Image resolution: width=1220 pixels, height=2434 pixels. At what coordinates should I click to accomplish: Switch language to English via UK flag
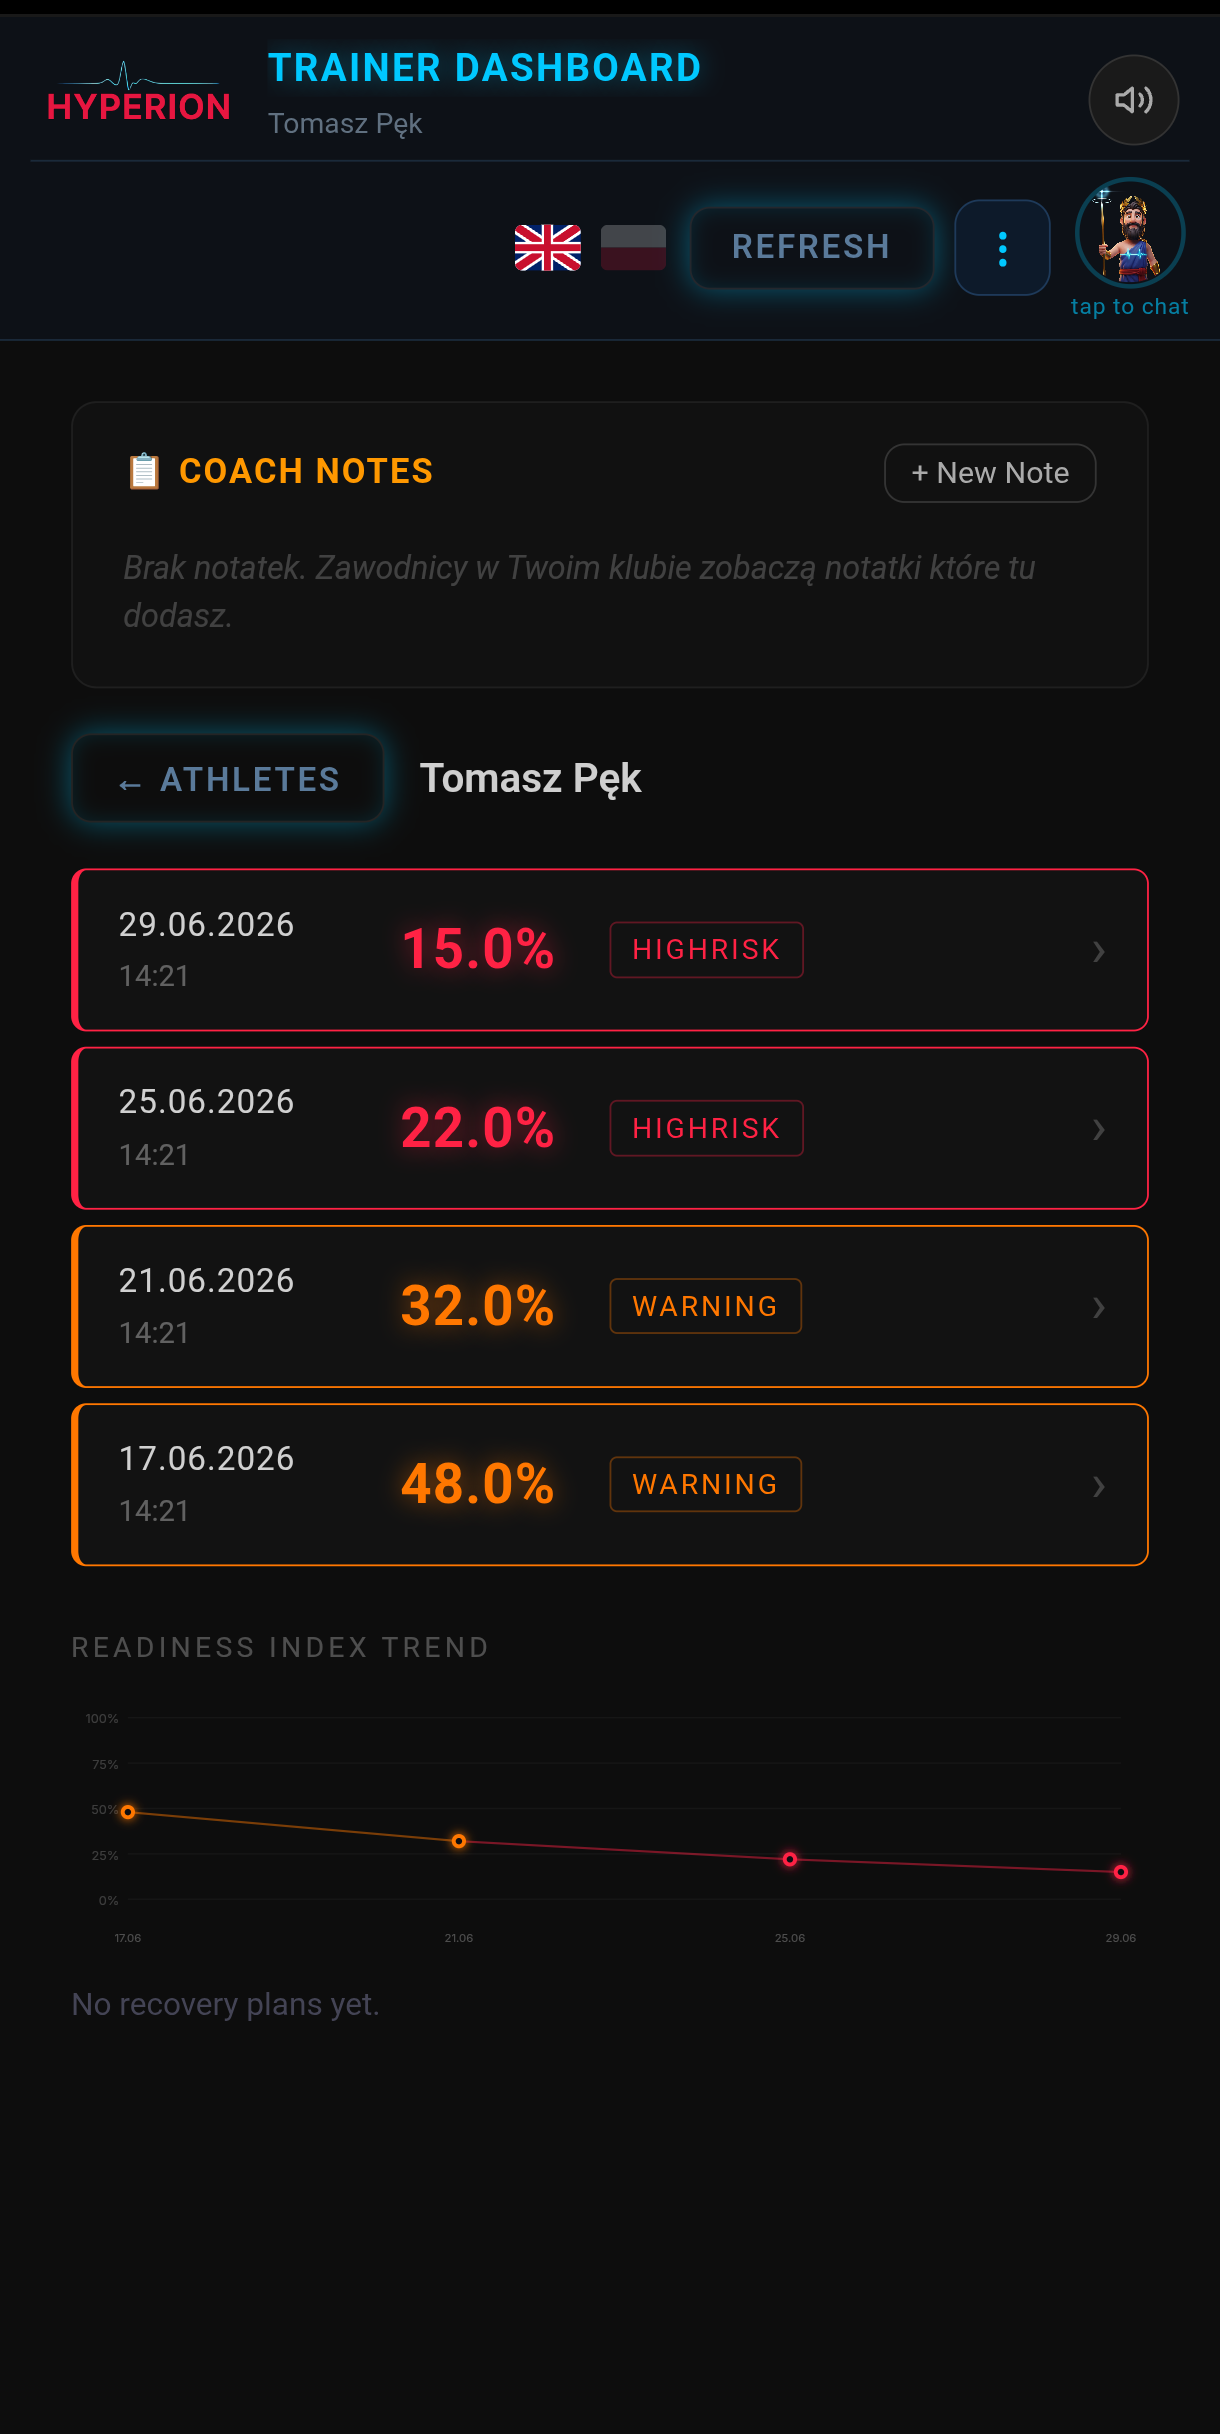pos(548,247)
